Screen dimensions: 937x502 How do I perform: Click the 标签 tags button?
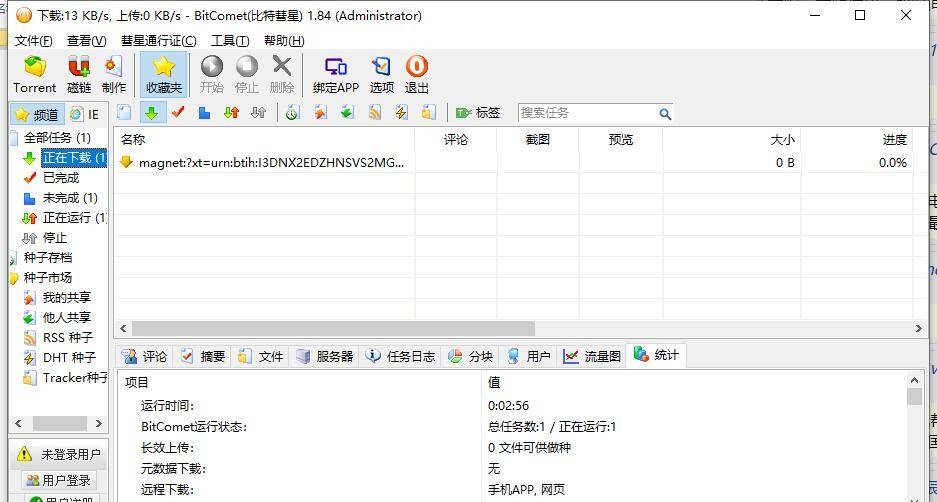(x=478, y=112)
